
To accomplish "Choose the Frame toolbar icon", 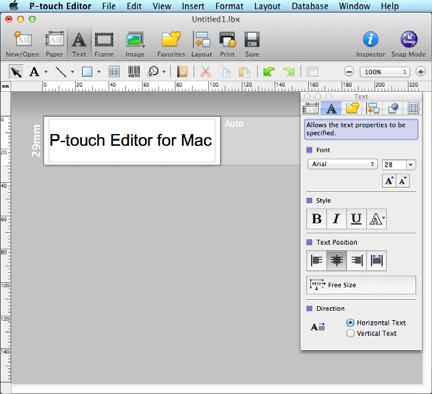I will (x=104, y=44).
